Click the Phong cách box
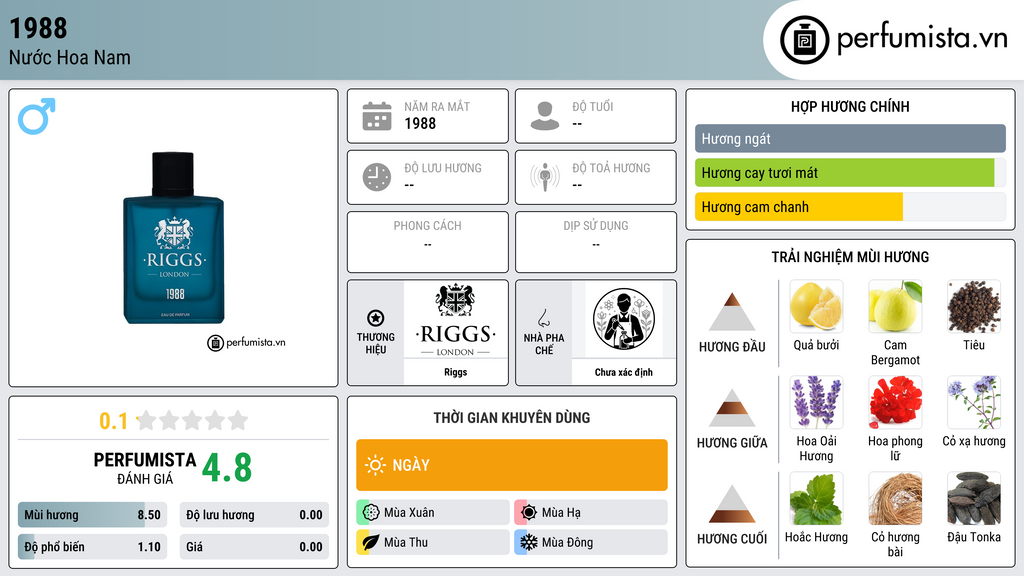Viewport: 1024px width, 576px height. [x=428, y=242]
